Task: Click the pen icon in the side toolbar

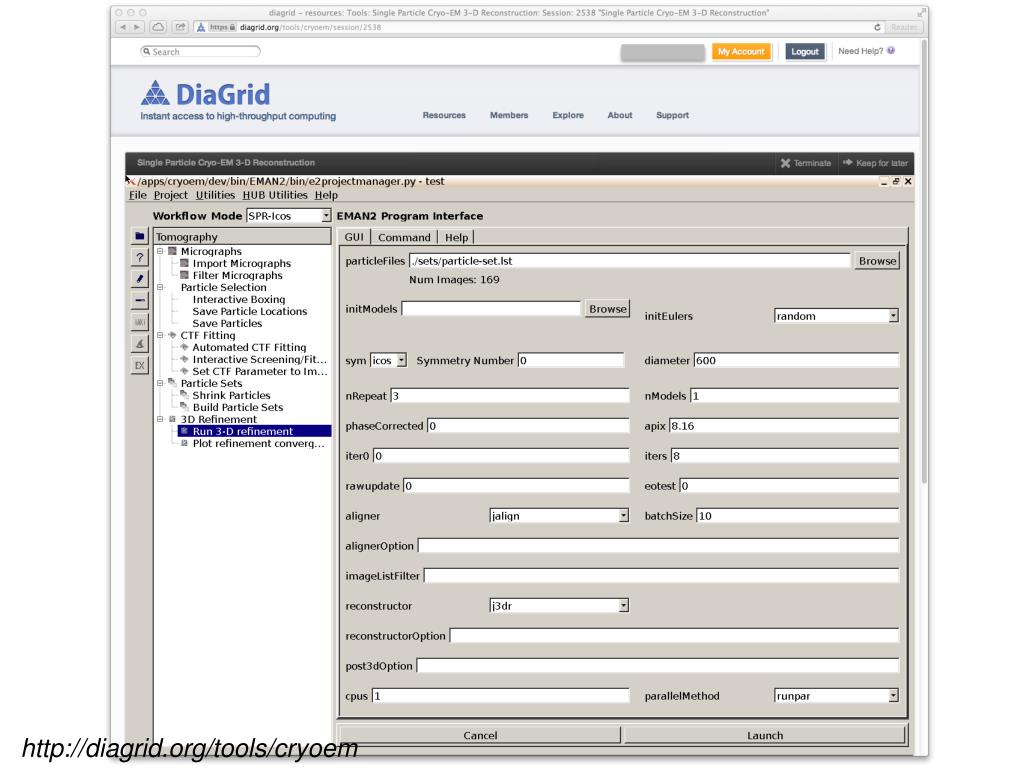Action: [140, 280]
